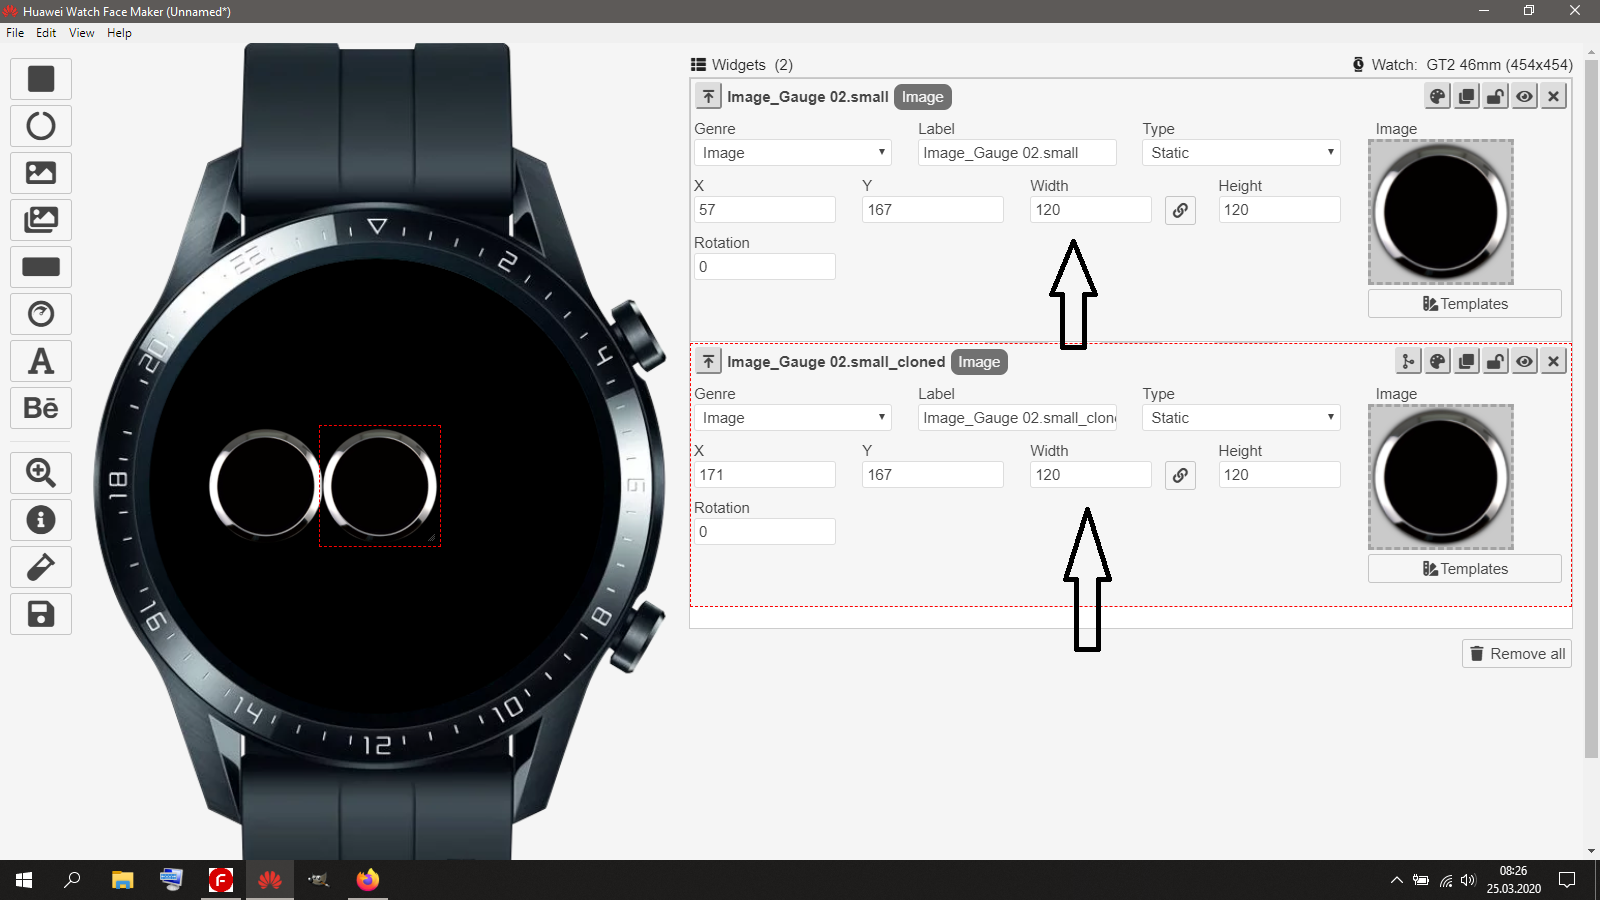This screenshot has width=1600, height=900.
Task: Open Huawei app icon in taskbar
Action: [270, 880]
